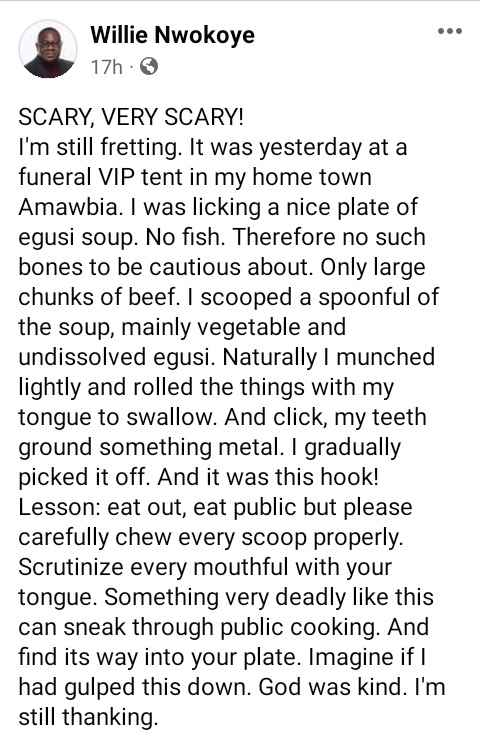Click the words 'undissolved egusi'
Screen dimensions: 480x740
(x=114, y=358)
